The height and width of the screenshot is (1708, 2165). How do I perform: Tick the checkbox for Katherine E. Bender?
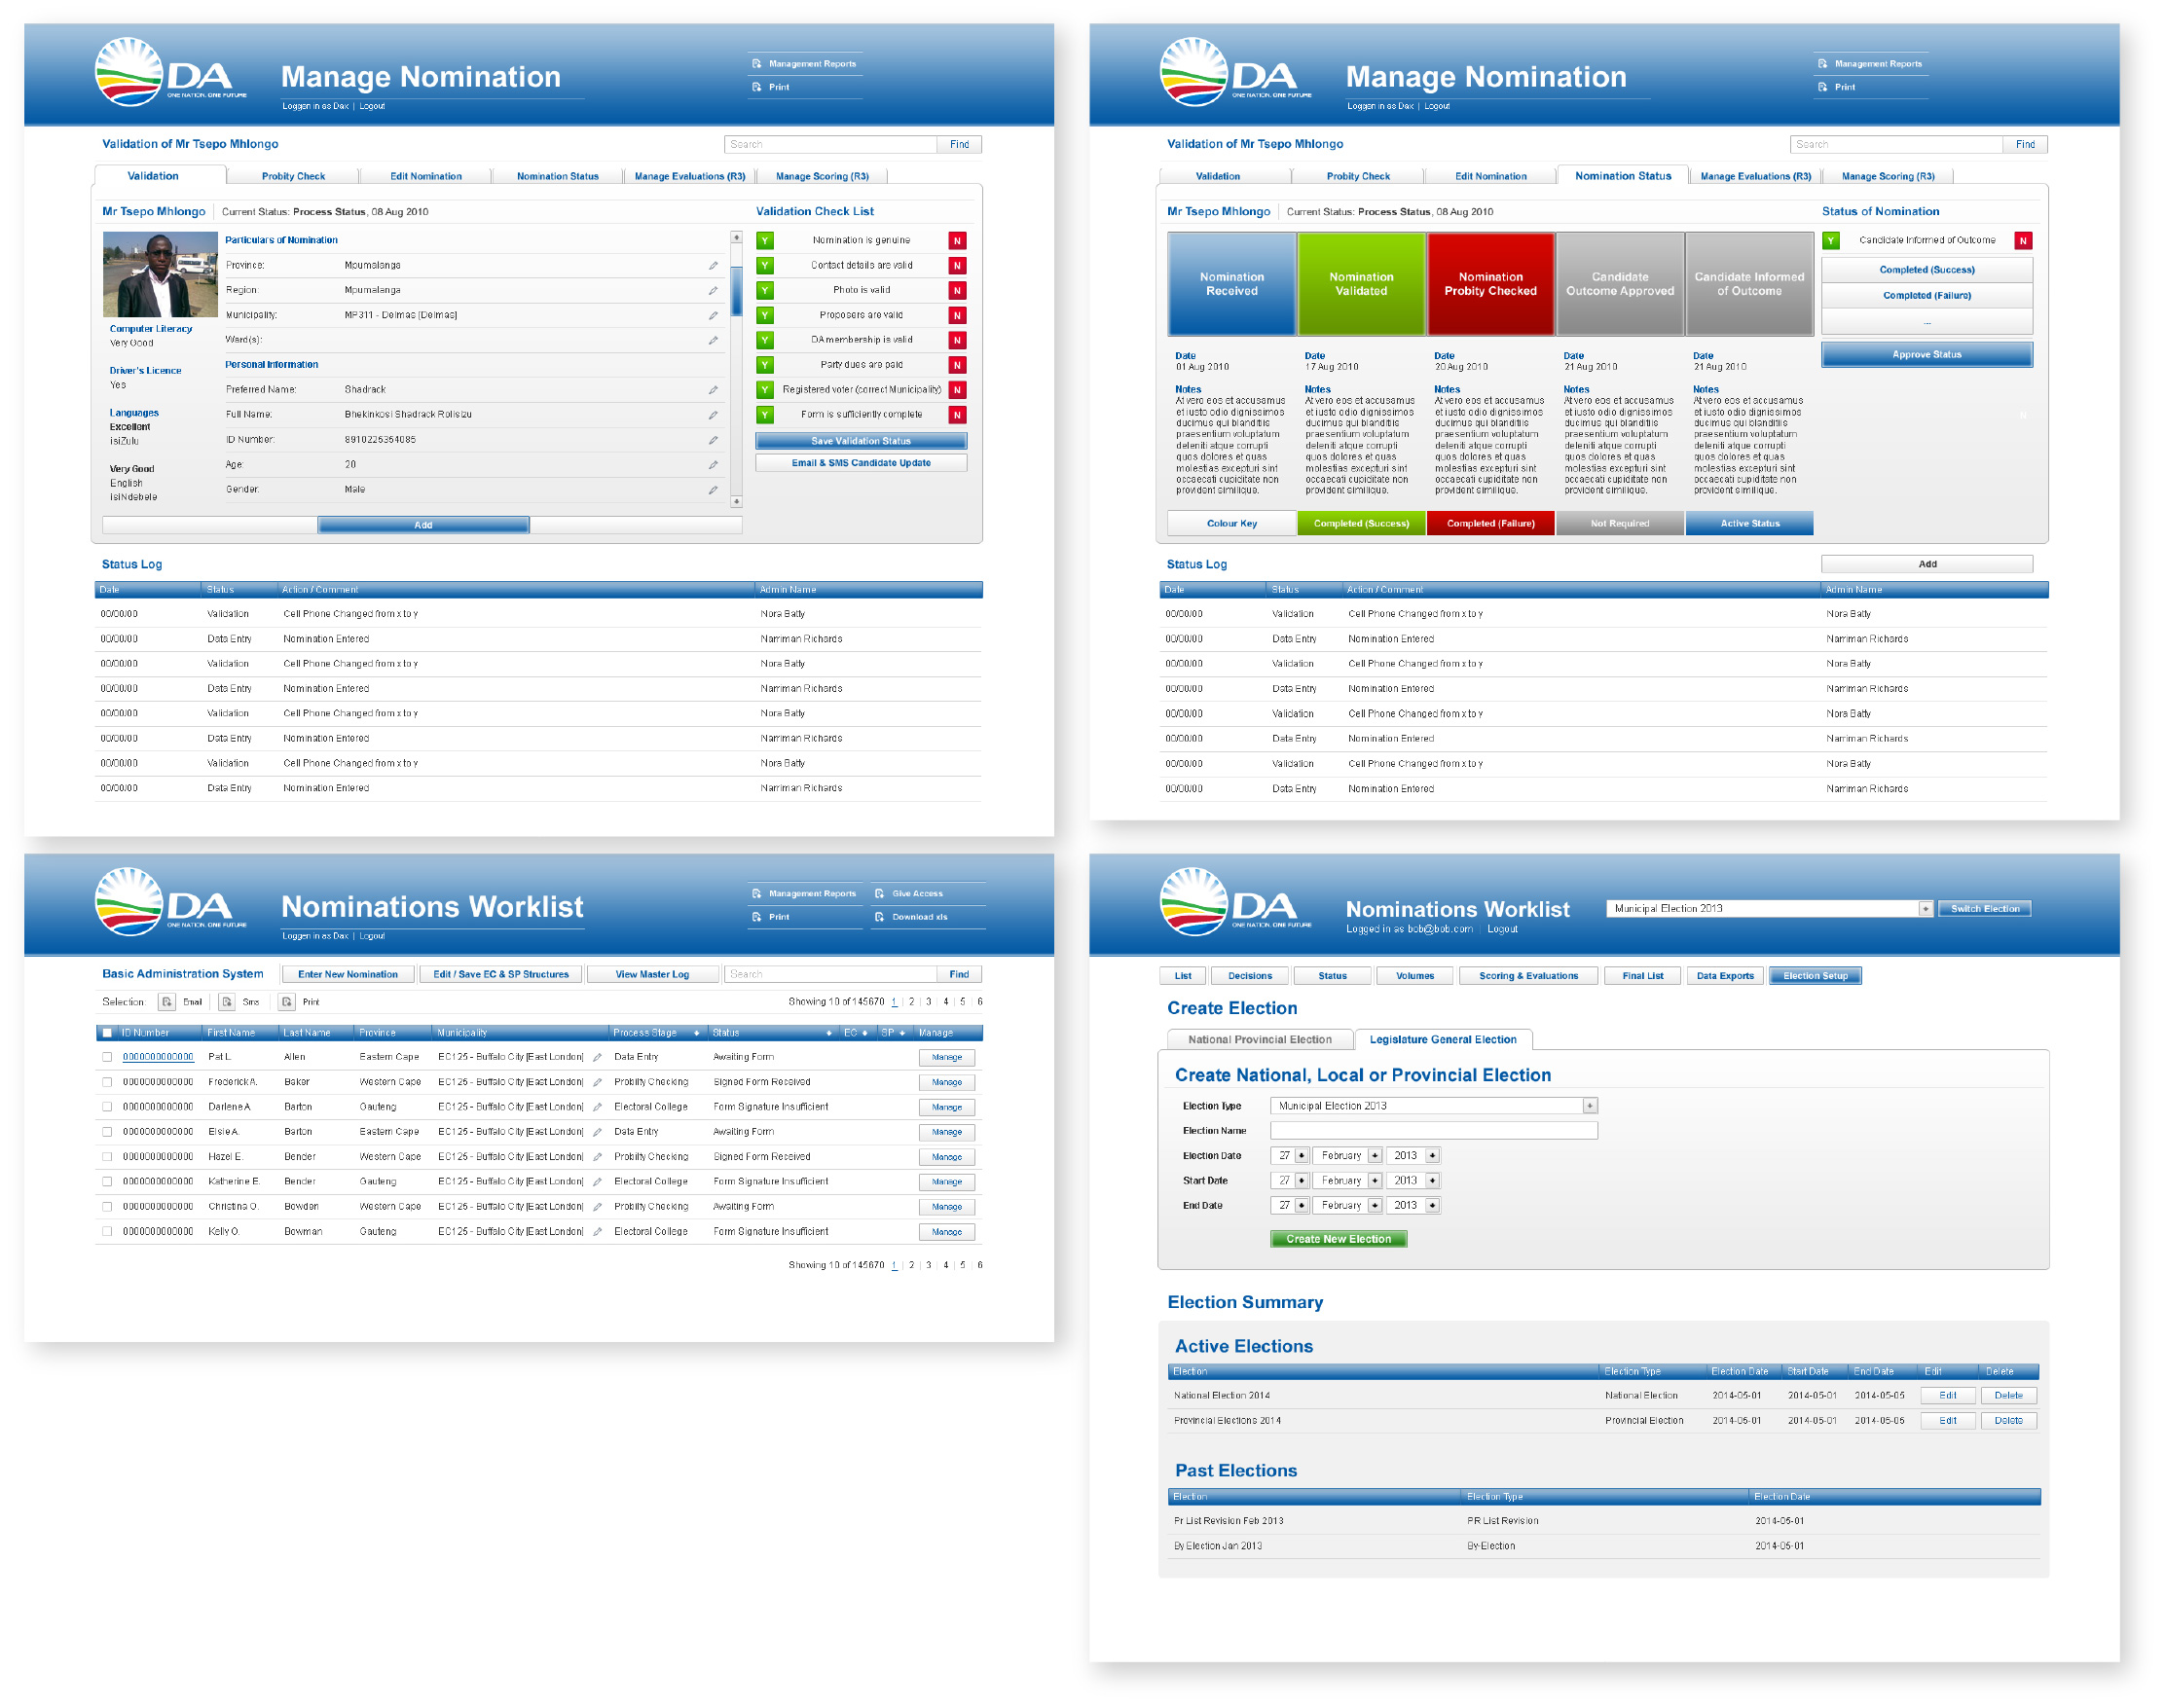[x=107, y=1183]
